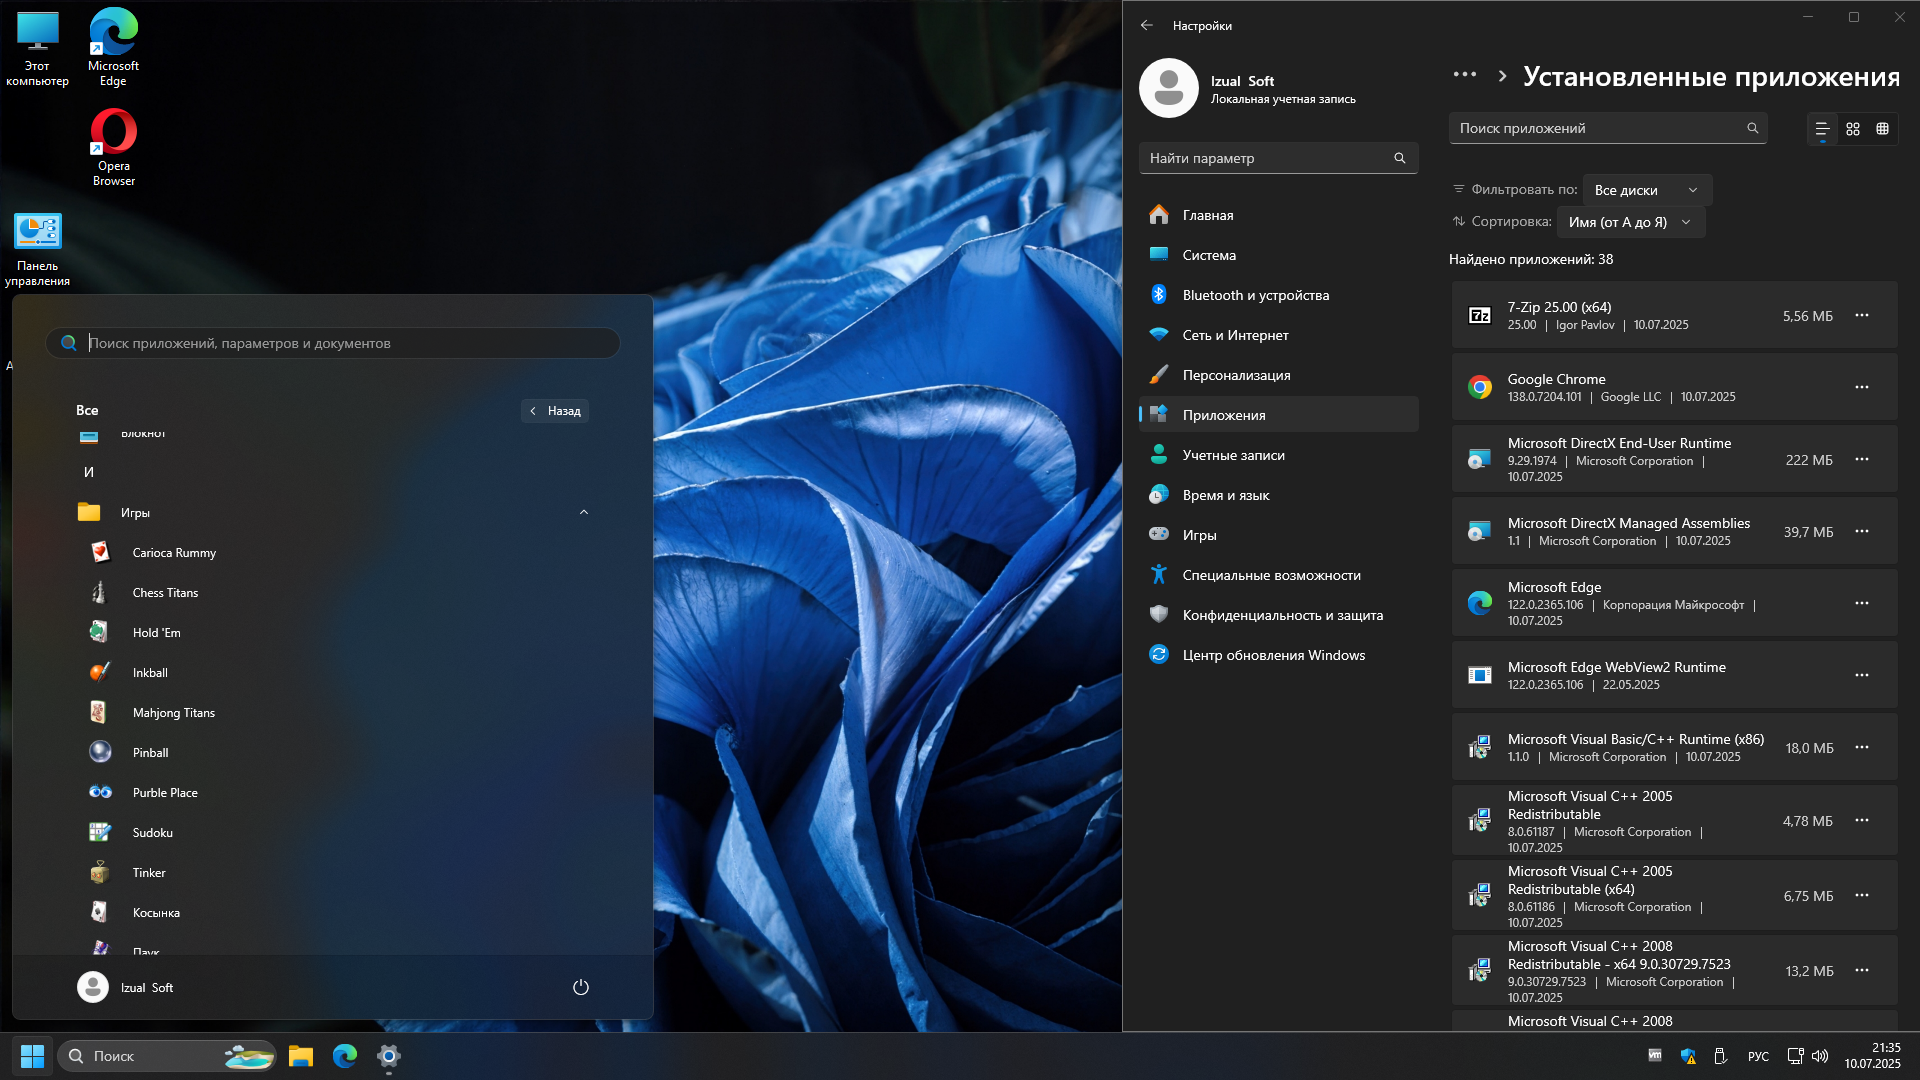Open more options for Microsoft Edge app

[1862, 604]
